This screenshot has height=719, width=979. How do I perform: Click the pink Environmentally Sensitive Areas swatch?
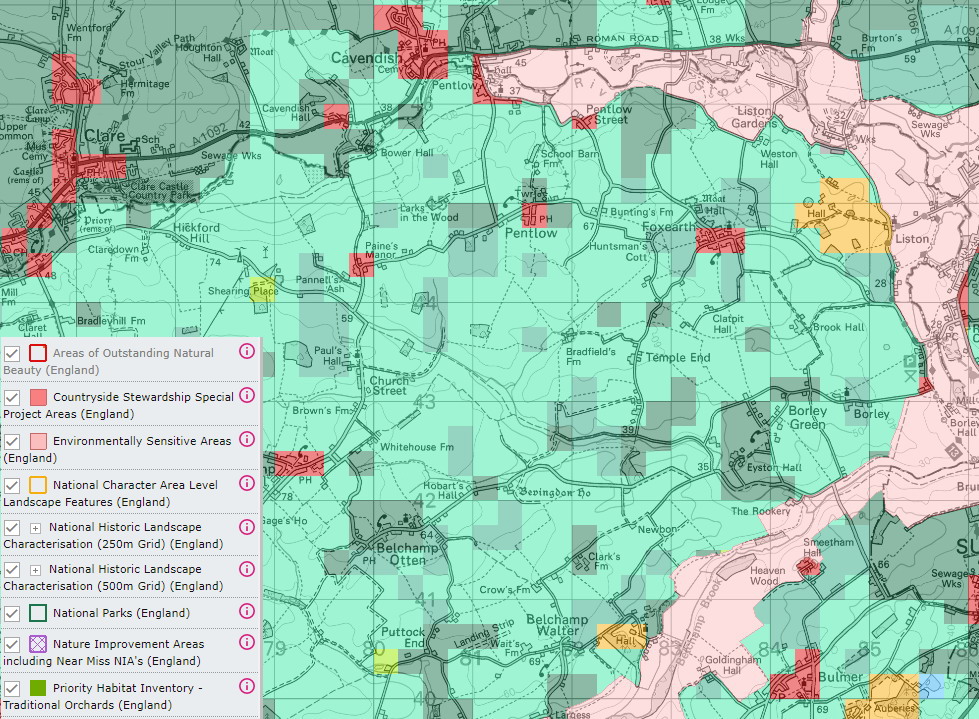[38, 441]
